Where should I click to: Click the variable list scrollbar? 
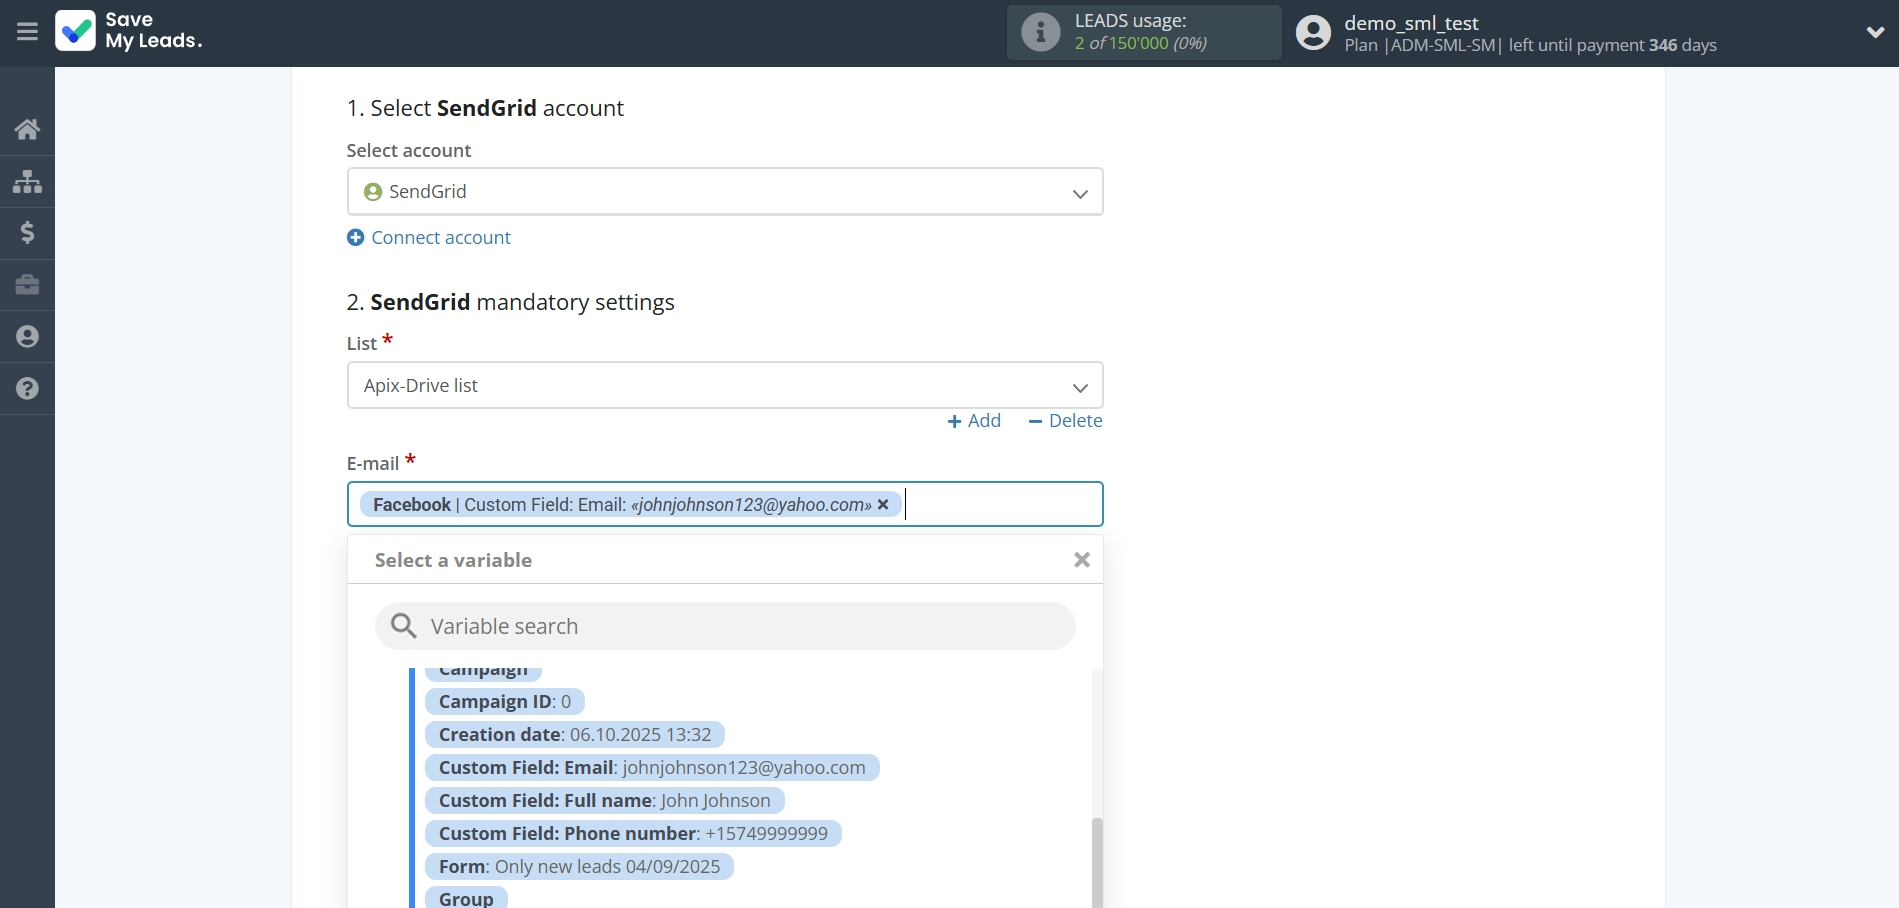[x=1097, y=860]
